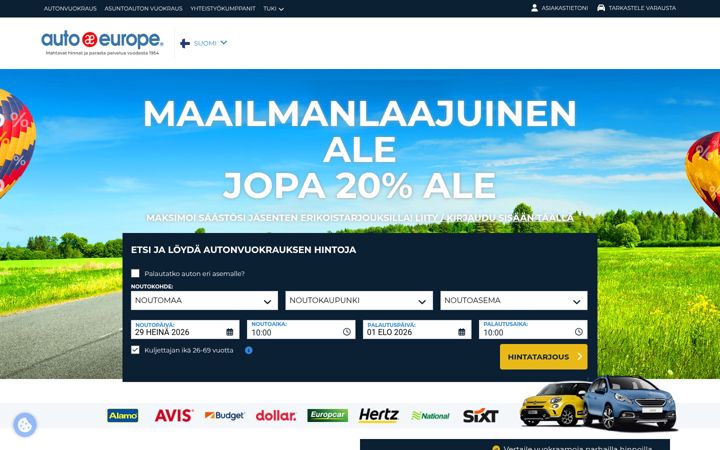Open YHTEISTYÖKUMPPANIT menu item

tap(223, 8)
